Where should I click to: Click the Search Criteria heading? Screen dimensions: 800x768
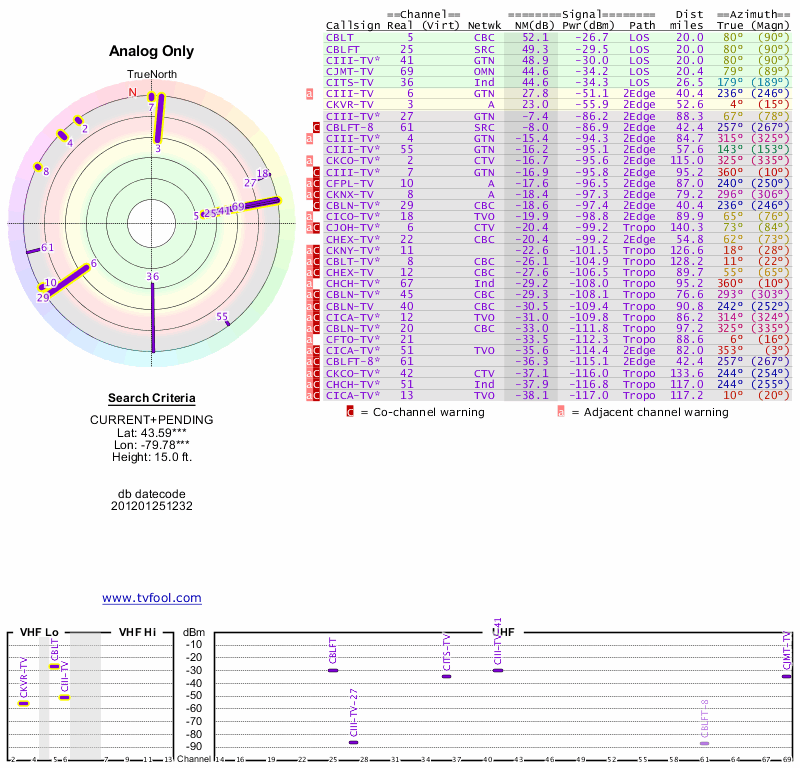click(151, 398)
